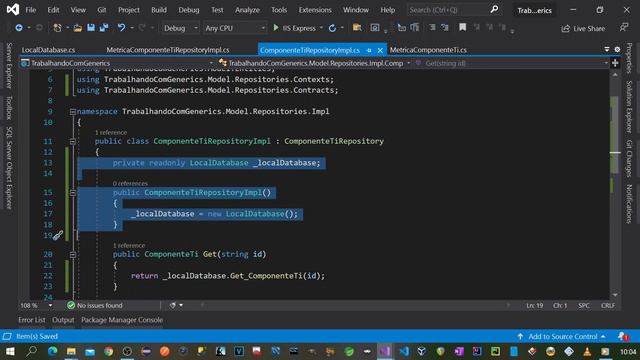
Task: Collapse the Get method on line 20
Action: 73,255
